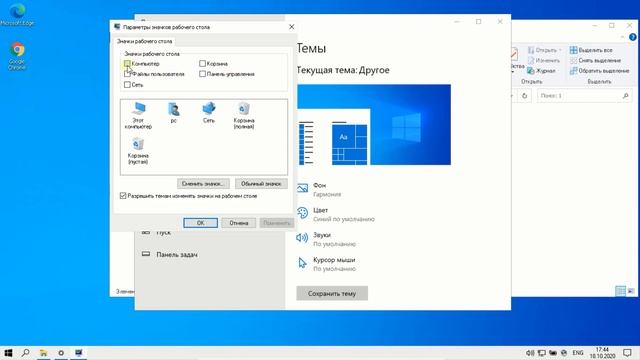Click the ENG language indicator

[578, 353]
